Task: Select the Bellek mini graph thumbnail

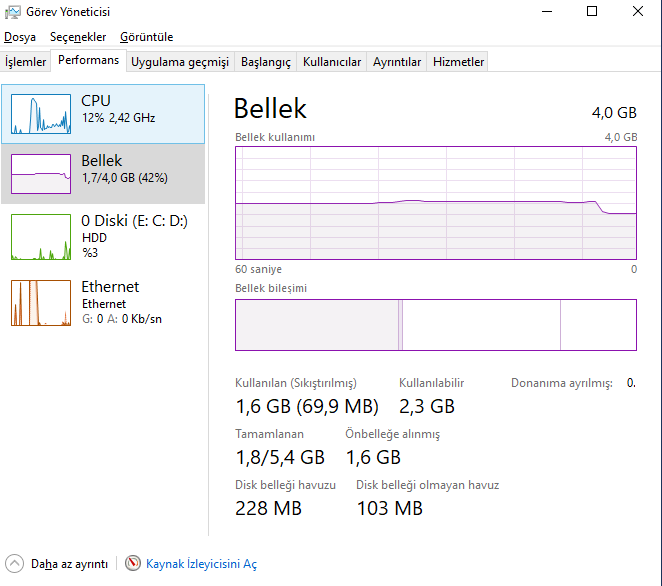Action: coord(42,173)
